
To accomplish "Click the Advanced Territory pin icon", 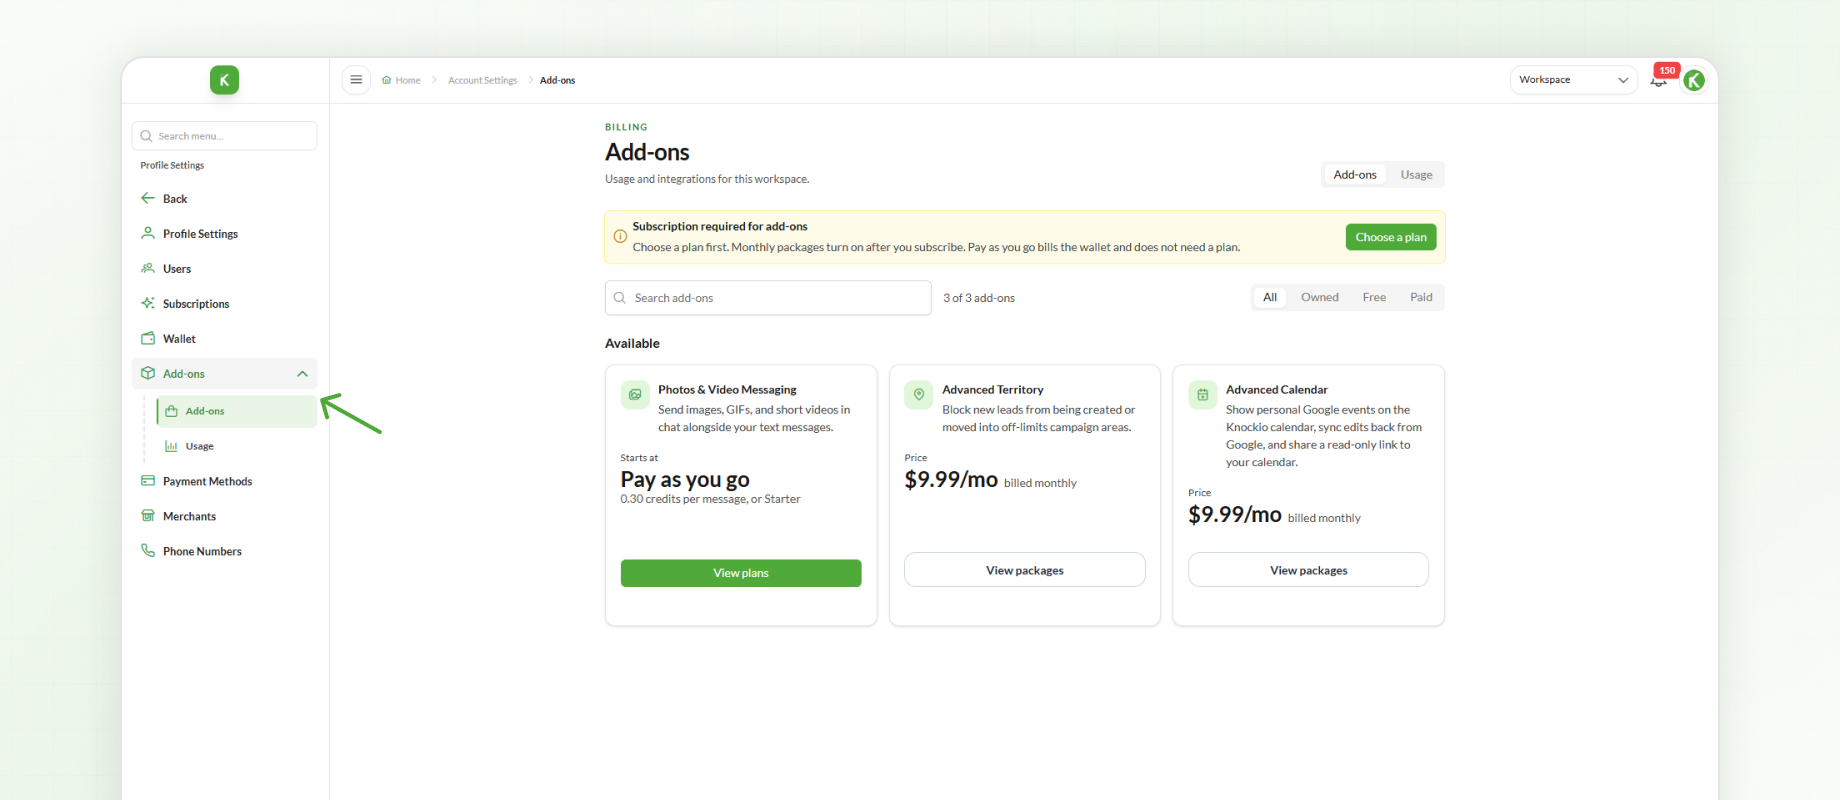I will 919,395.
